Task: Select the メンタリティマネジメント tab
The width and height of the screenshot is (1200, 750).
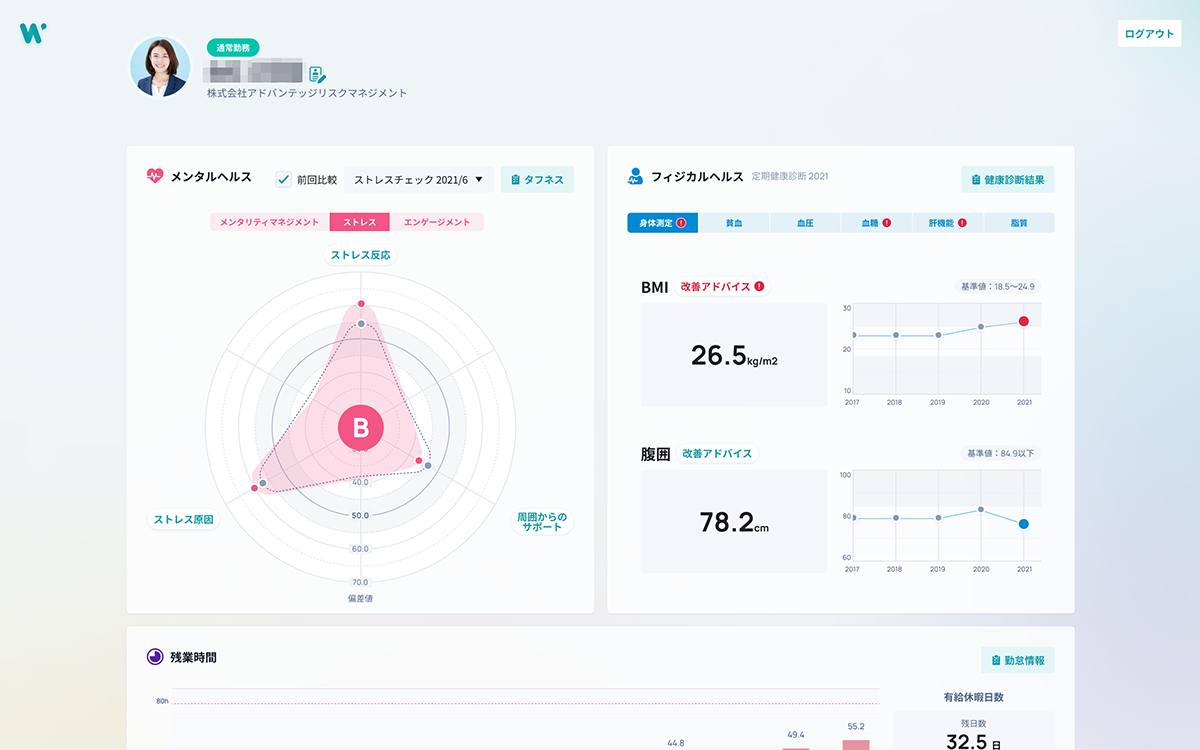Action: [x=269, y=222]
